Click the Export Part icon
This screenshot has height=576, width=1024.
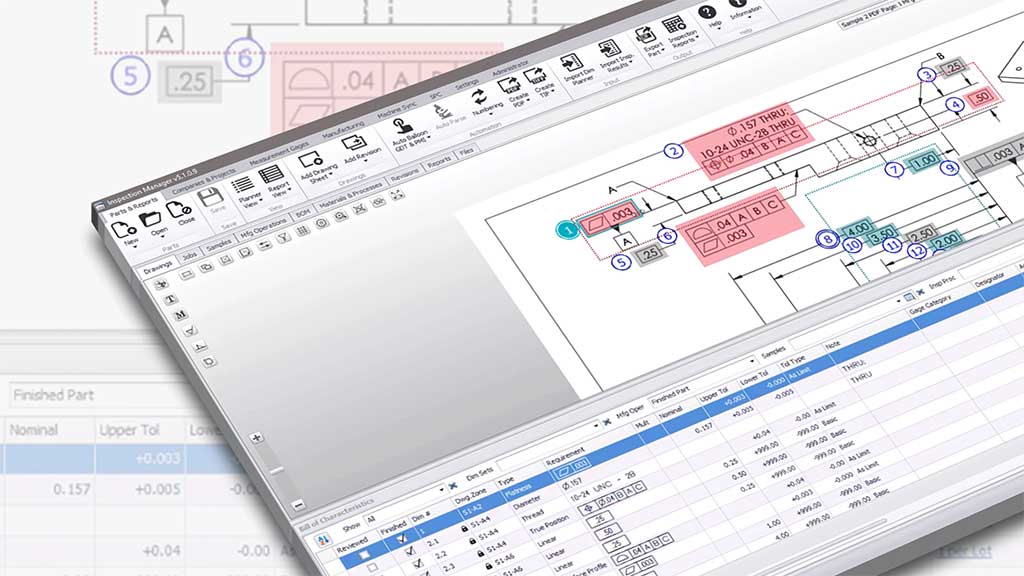(x=645, y=35)
